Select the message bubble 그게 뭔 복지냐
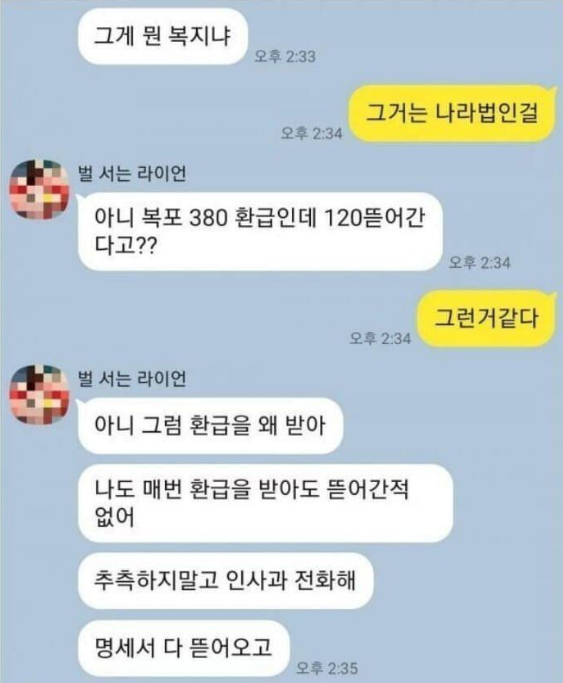This screenshot has width=563, height=683. [163, 36]
